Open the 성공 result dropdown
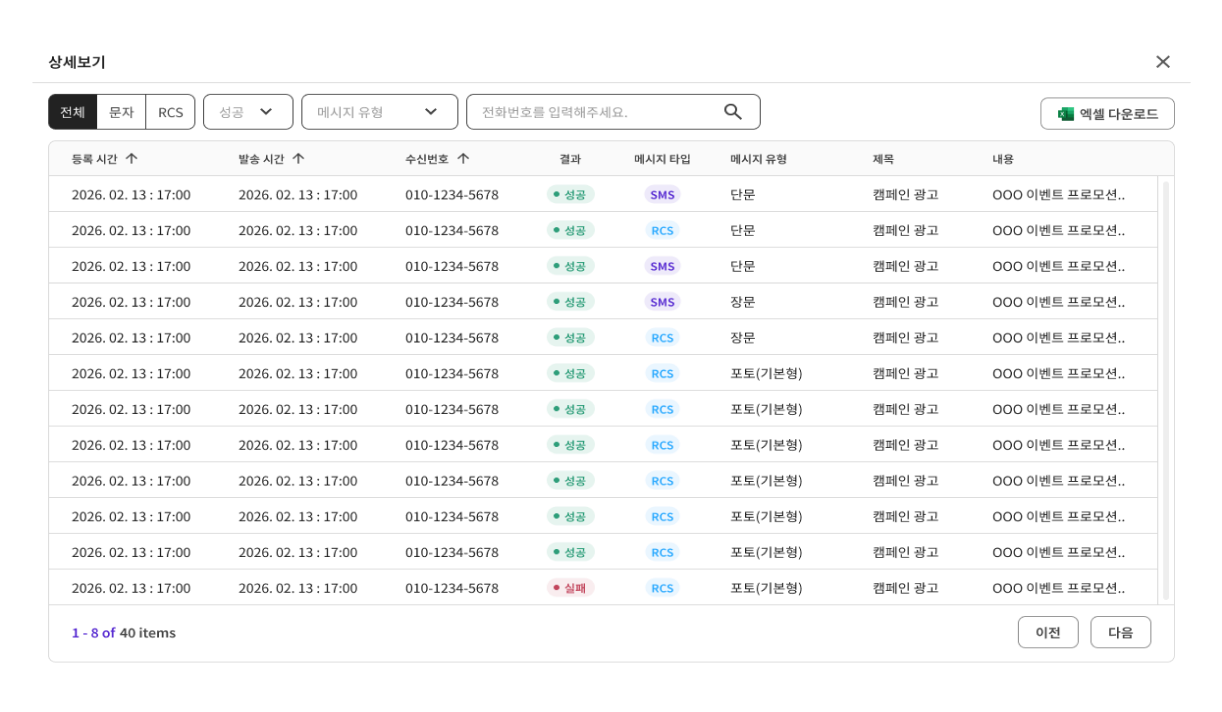Screen dimensions: 1222x712 coord(248,112)
